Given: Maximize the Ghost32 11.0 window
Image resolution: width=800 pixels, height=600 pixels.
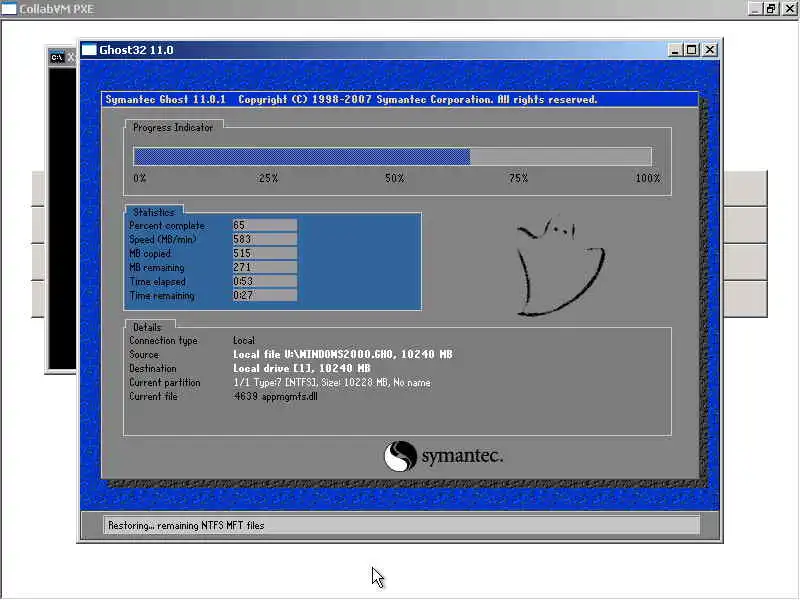Looking at the screenshot, I should tap(691, 50).
